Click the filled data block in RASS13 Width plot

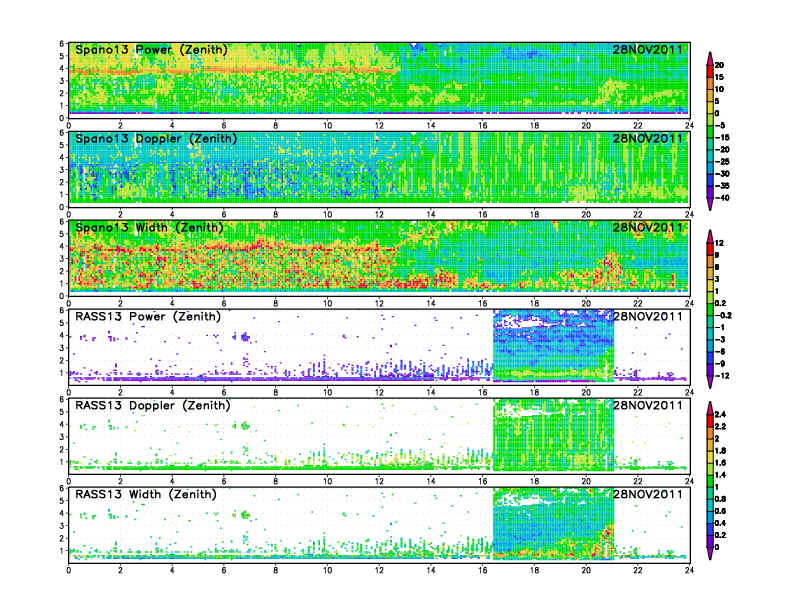pyautogui.click(x=554, y=524)
